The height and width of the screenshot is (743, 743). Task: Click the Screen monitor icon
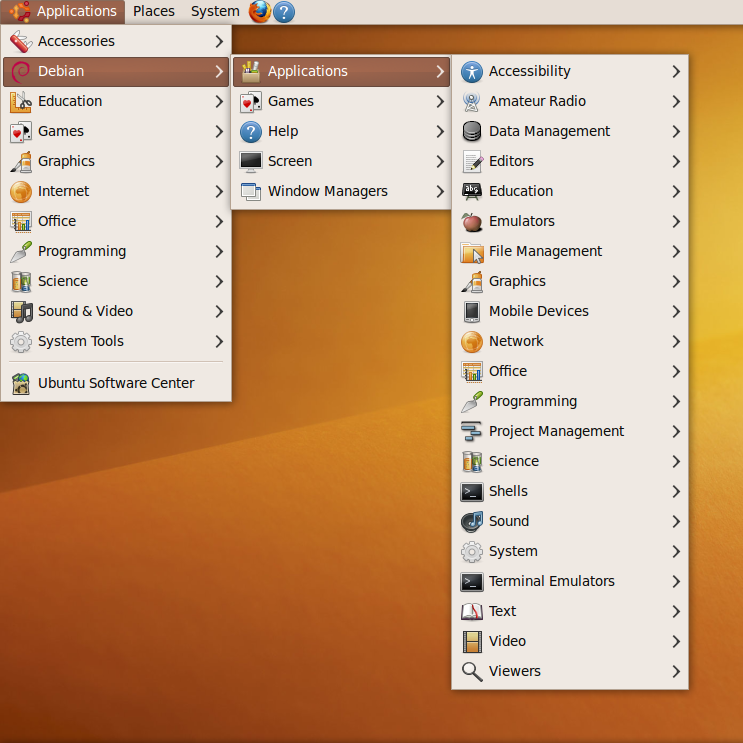tap(251, 162)
